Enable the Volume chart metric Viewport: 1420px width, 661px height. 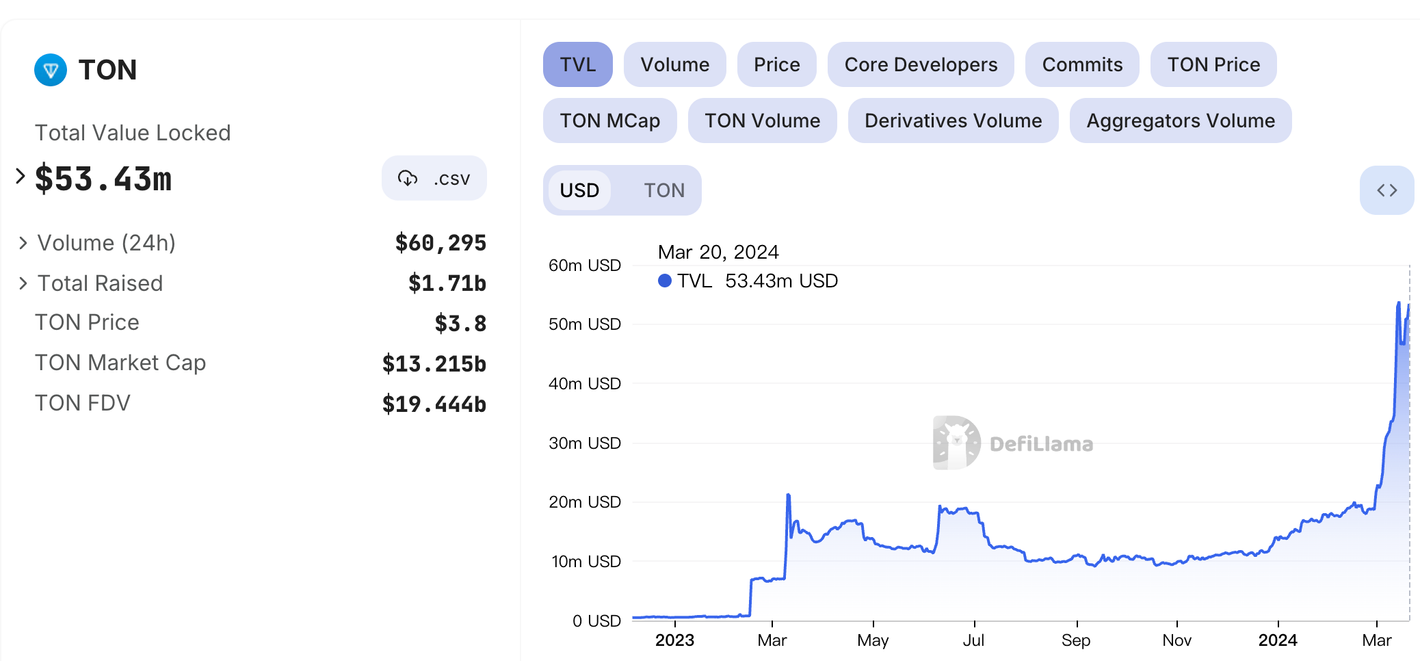(674, 65)
